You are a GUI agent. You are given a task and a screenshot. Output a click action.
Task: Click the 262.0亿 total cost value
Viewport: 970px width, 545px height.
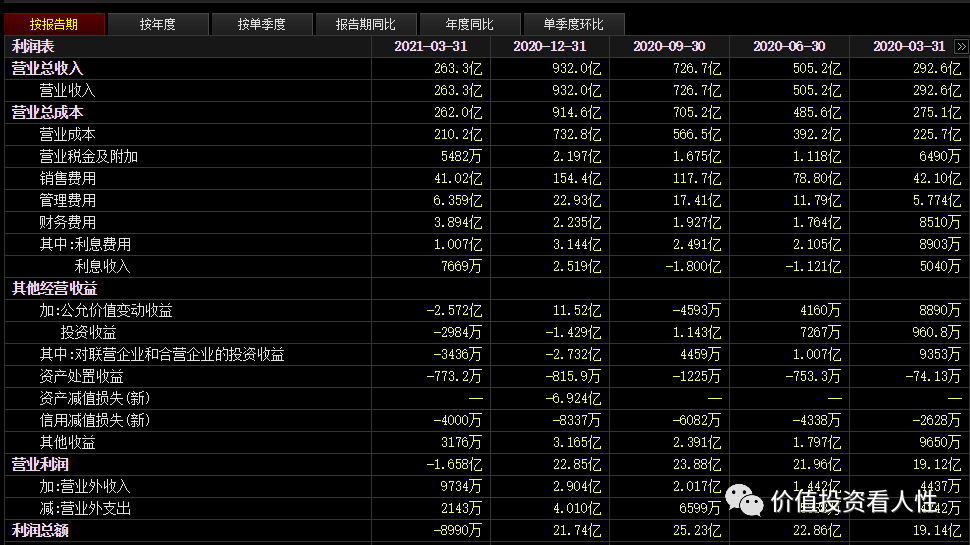[x=458, y=113]
